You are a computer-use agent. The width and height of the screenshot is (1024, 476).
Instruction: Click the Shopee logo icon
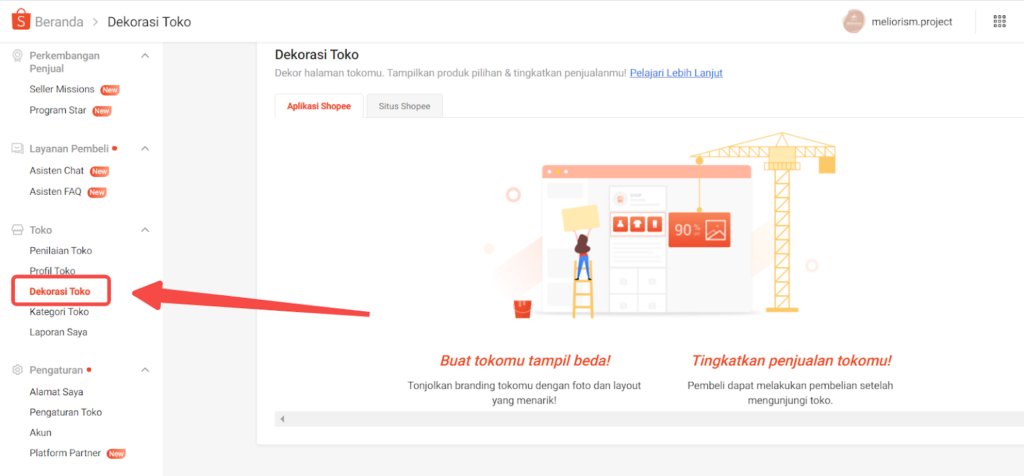21,20
